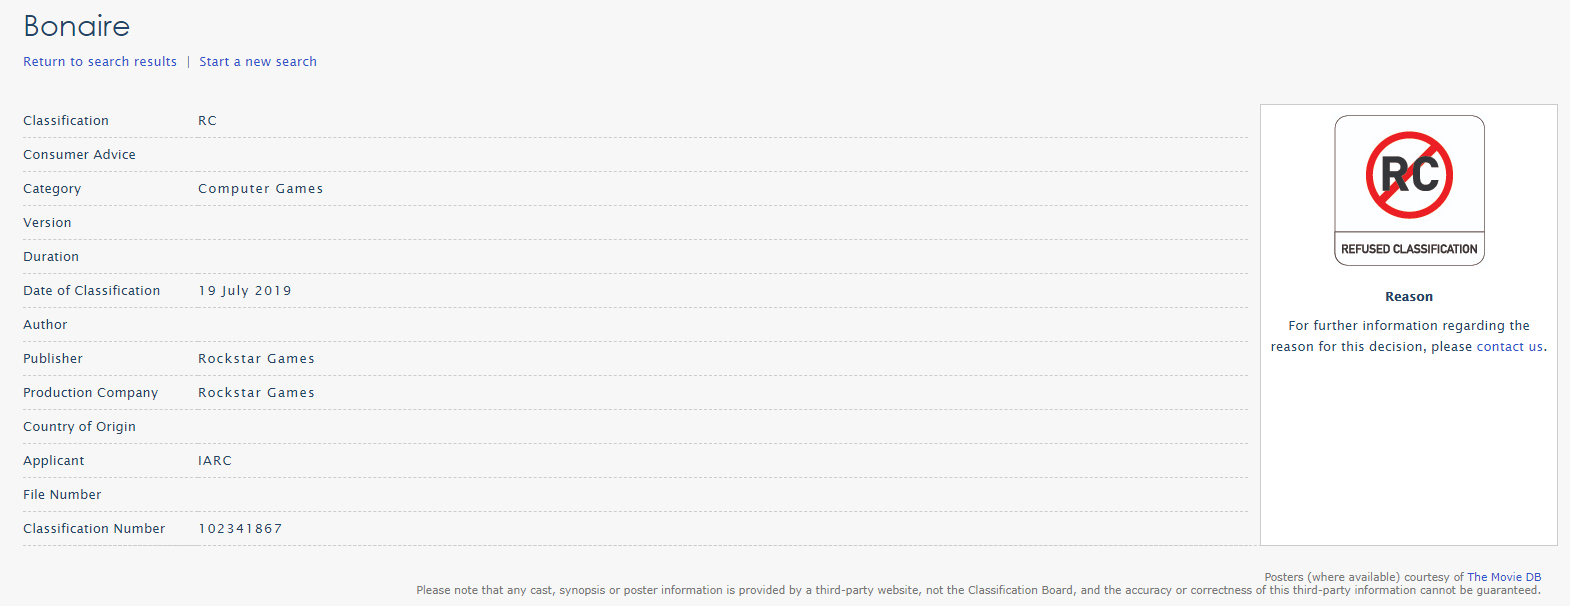1570x606 pixels.
Task: Click the Country of Origin label
Action: click(79, 427)
